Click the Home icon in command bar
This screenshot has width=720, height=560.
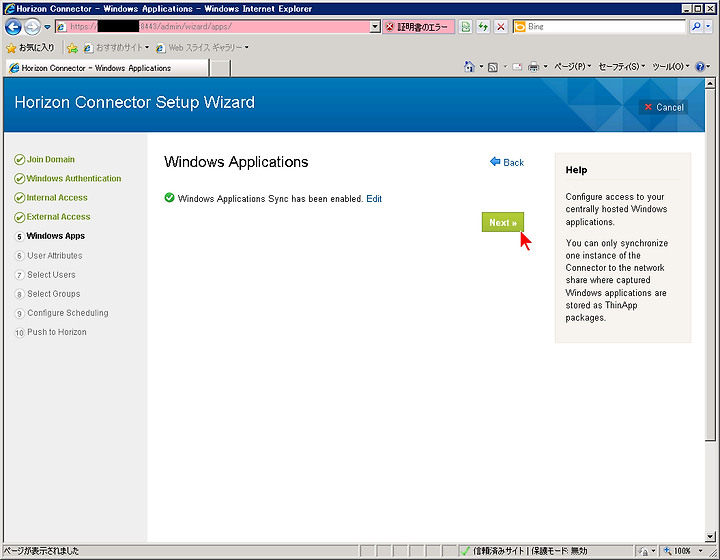[469, 67]
